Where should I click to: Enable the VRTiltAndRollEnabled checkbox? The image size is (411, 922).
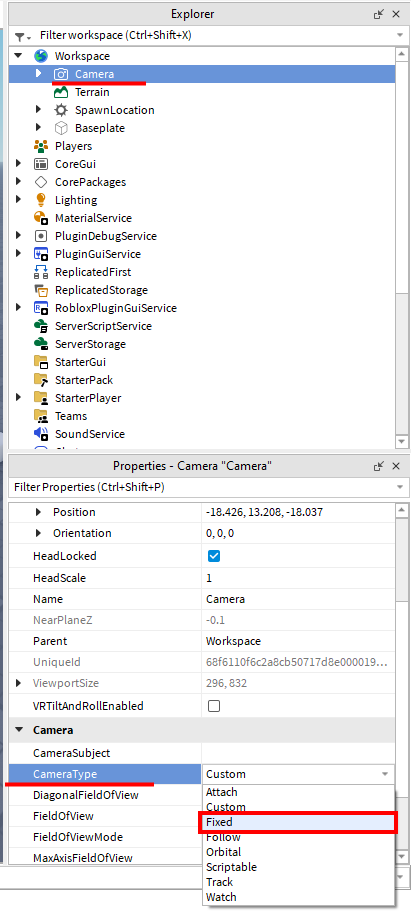pyautogui.click(x=214, y=706)
